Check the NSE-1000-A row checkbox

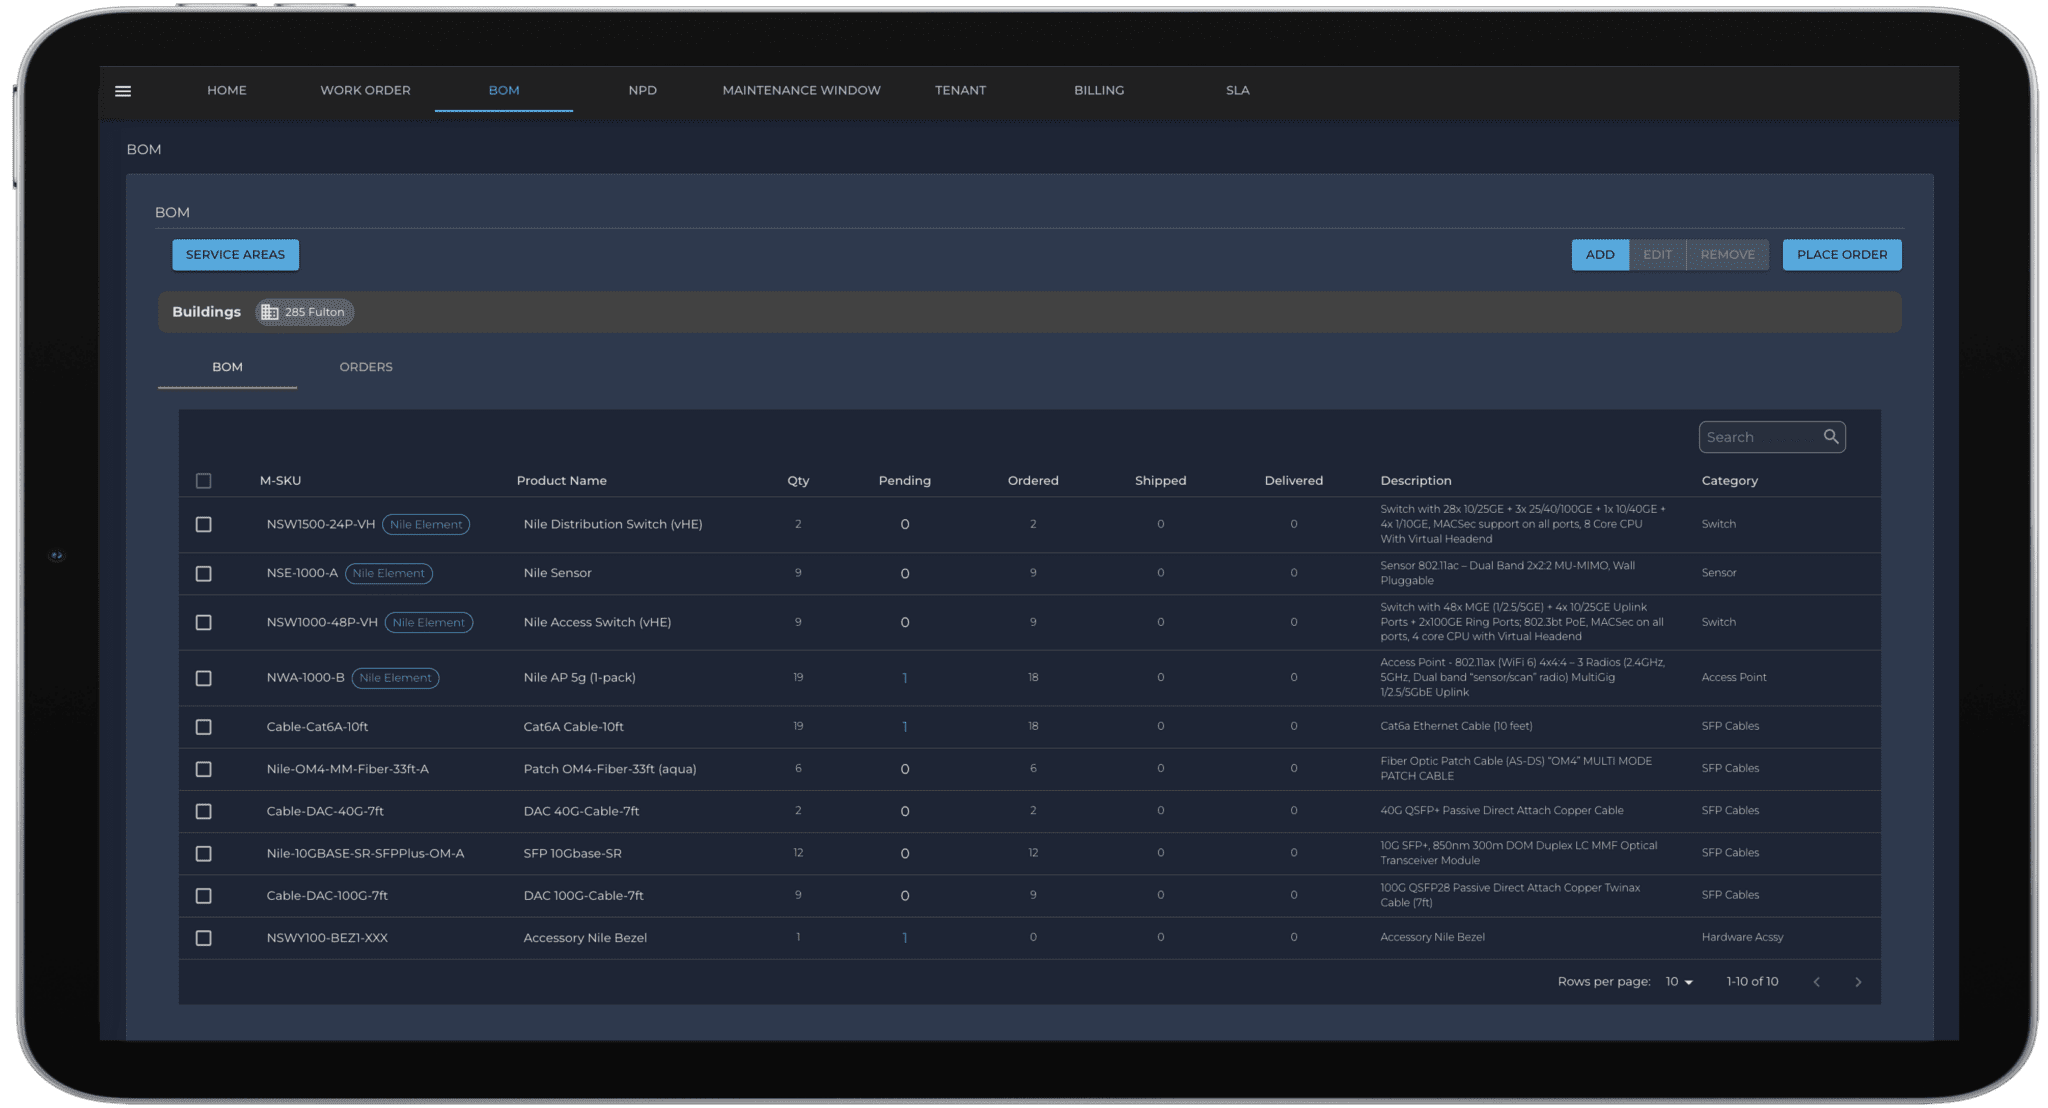[x=204, y=573]
